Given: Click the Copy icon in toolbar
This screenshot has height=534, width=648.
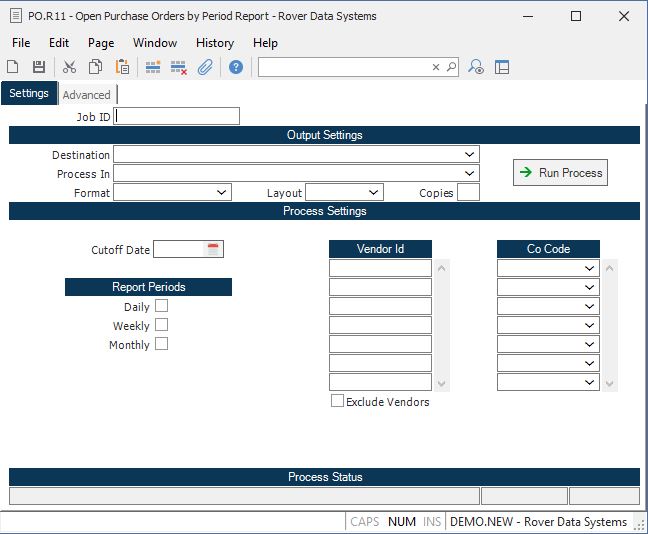Looking at the screenshot, I should (95, 67).
